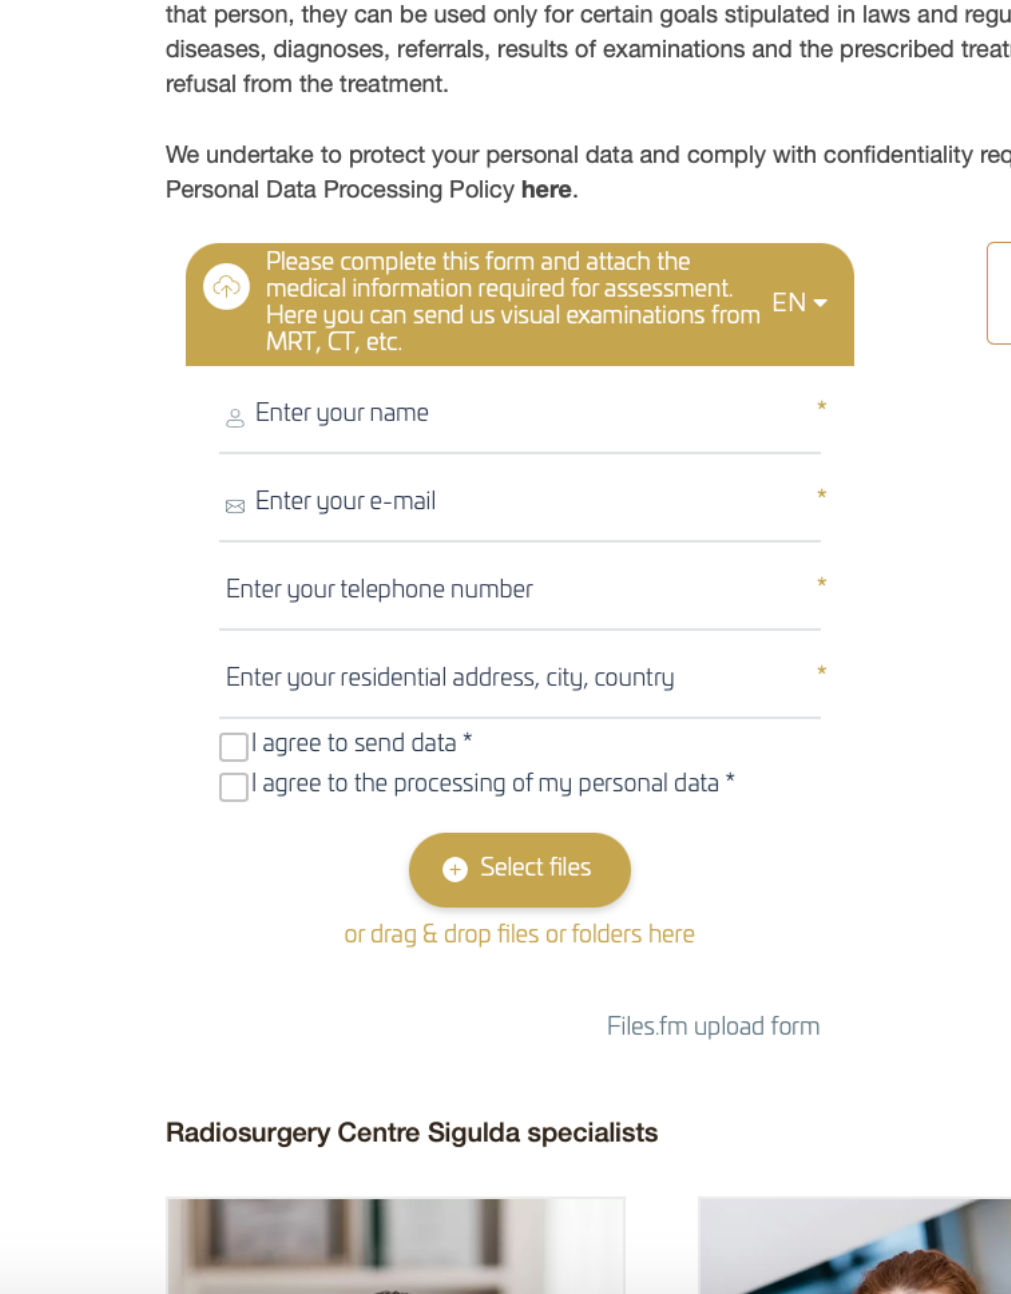Click the orange outlined box at right edge
This screenshot has height=1294, width=1011.
tap(999, 293)
